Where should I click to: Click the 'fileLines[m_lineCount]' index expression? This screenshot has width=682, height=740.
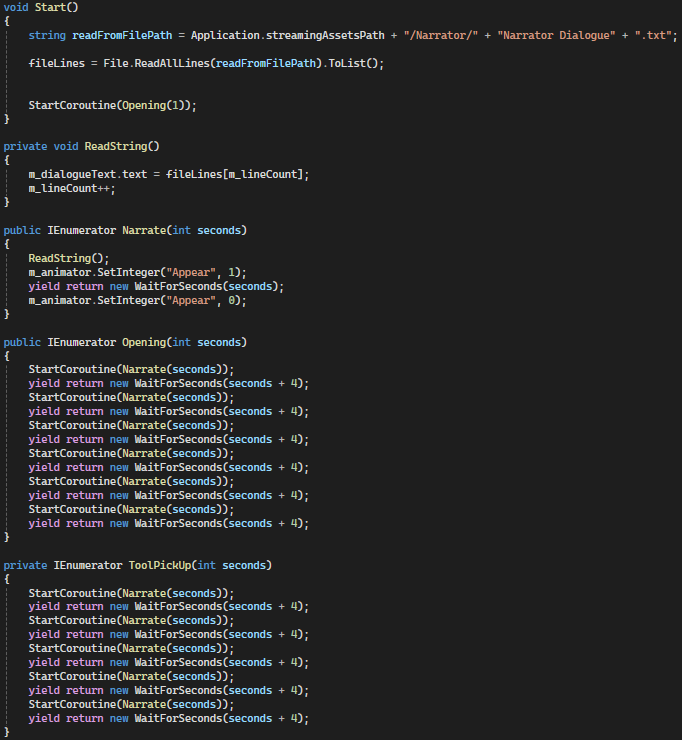[234, 174]
